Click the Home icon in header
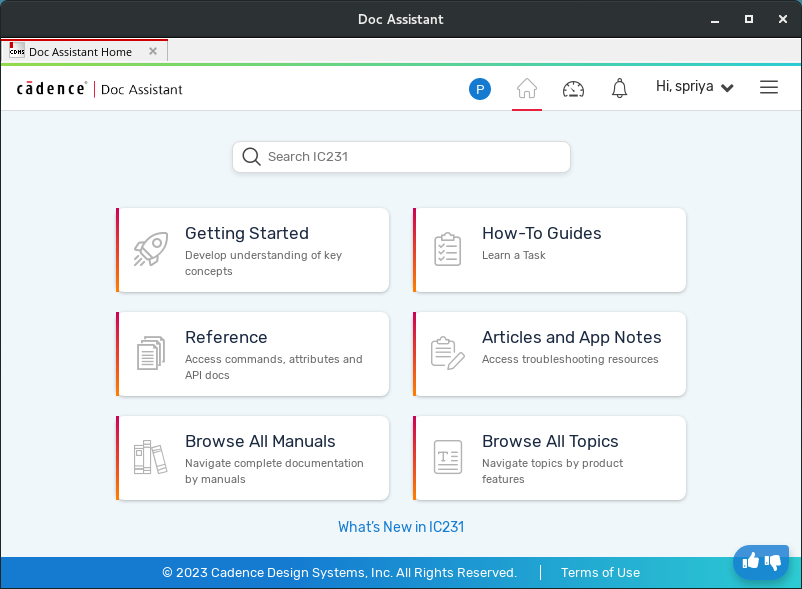 point(527,89)
